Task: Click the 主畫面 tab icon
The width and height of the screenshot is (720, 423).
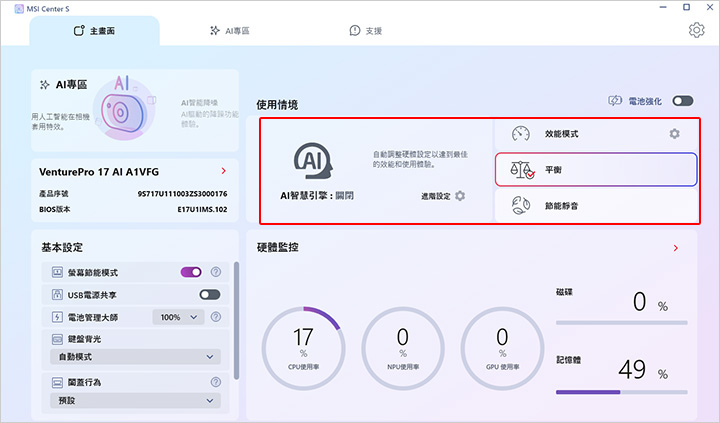Action: click(x=79, y=30)
